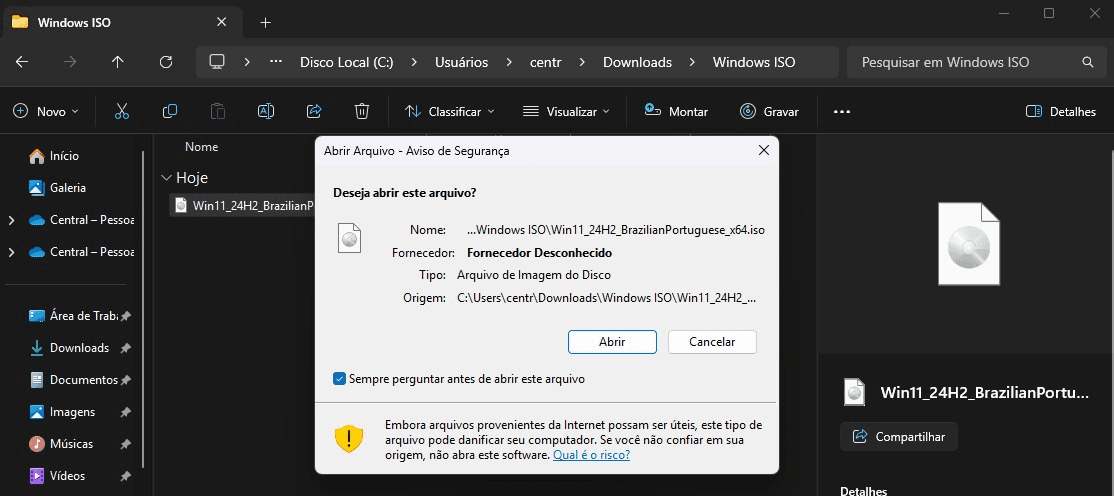Toggle the Detalhes pane button
1114x496 pixels.
[x=1061, y=112]
